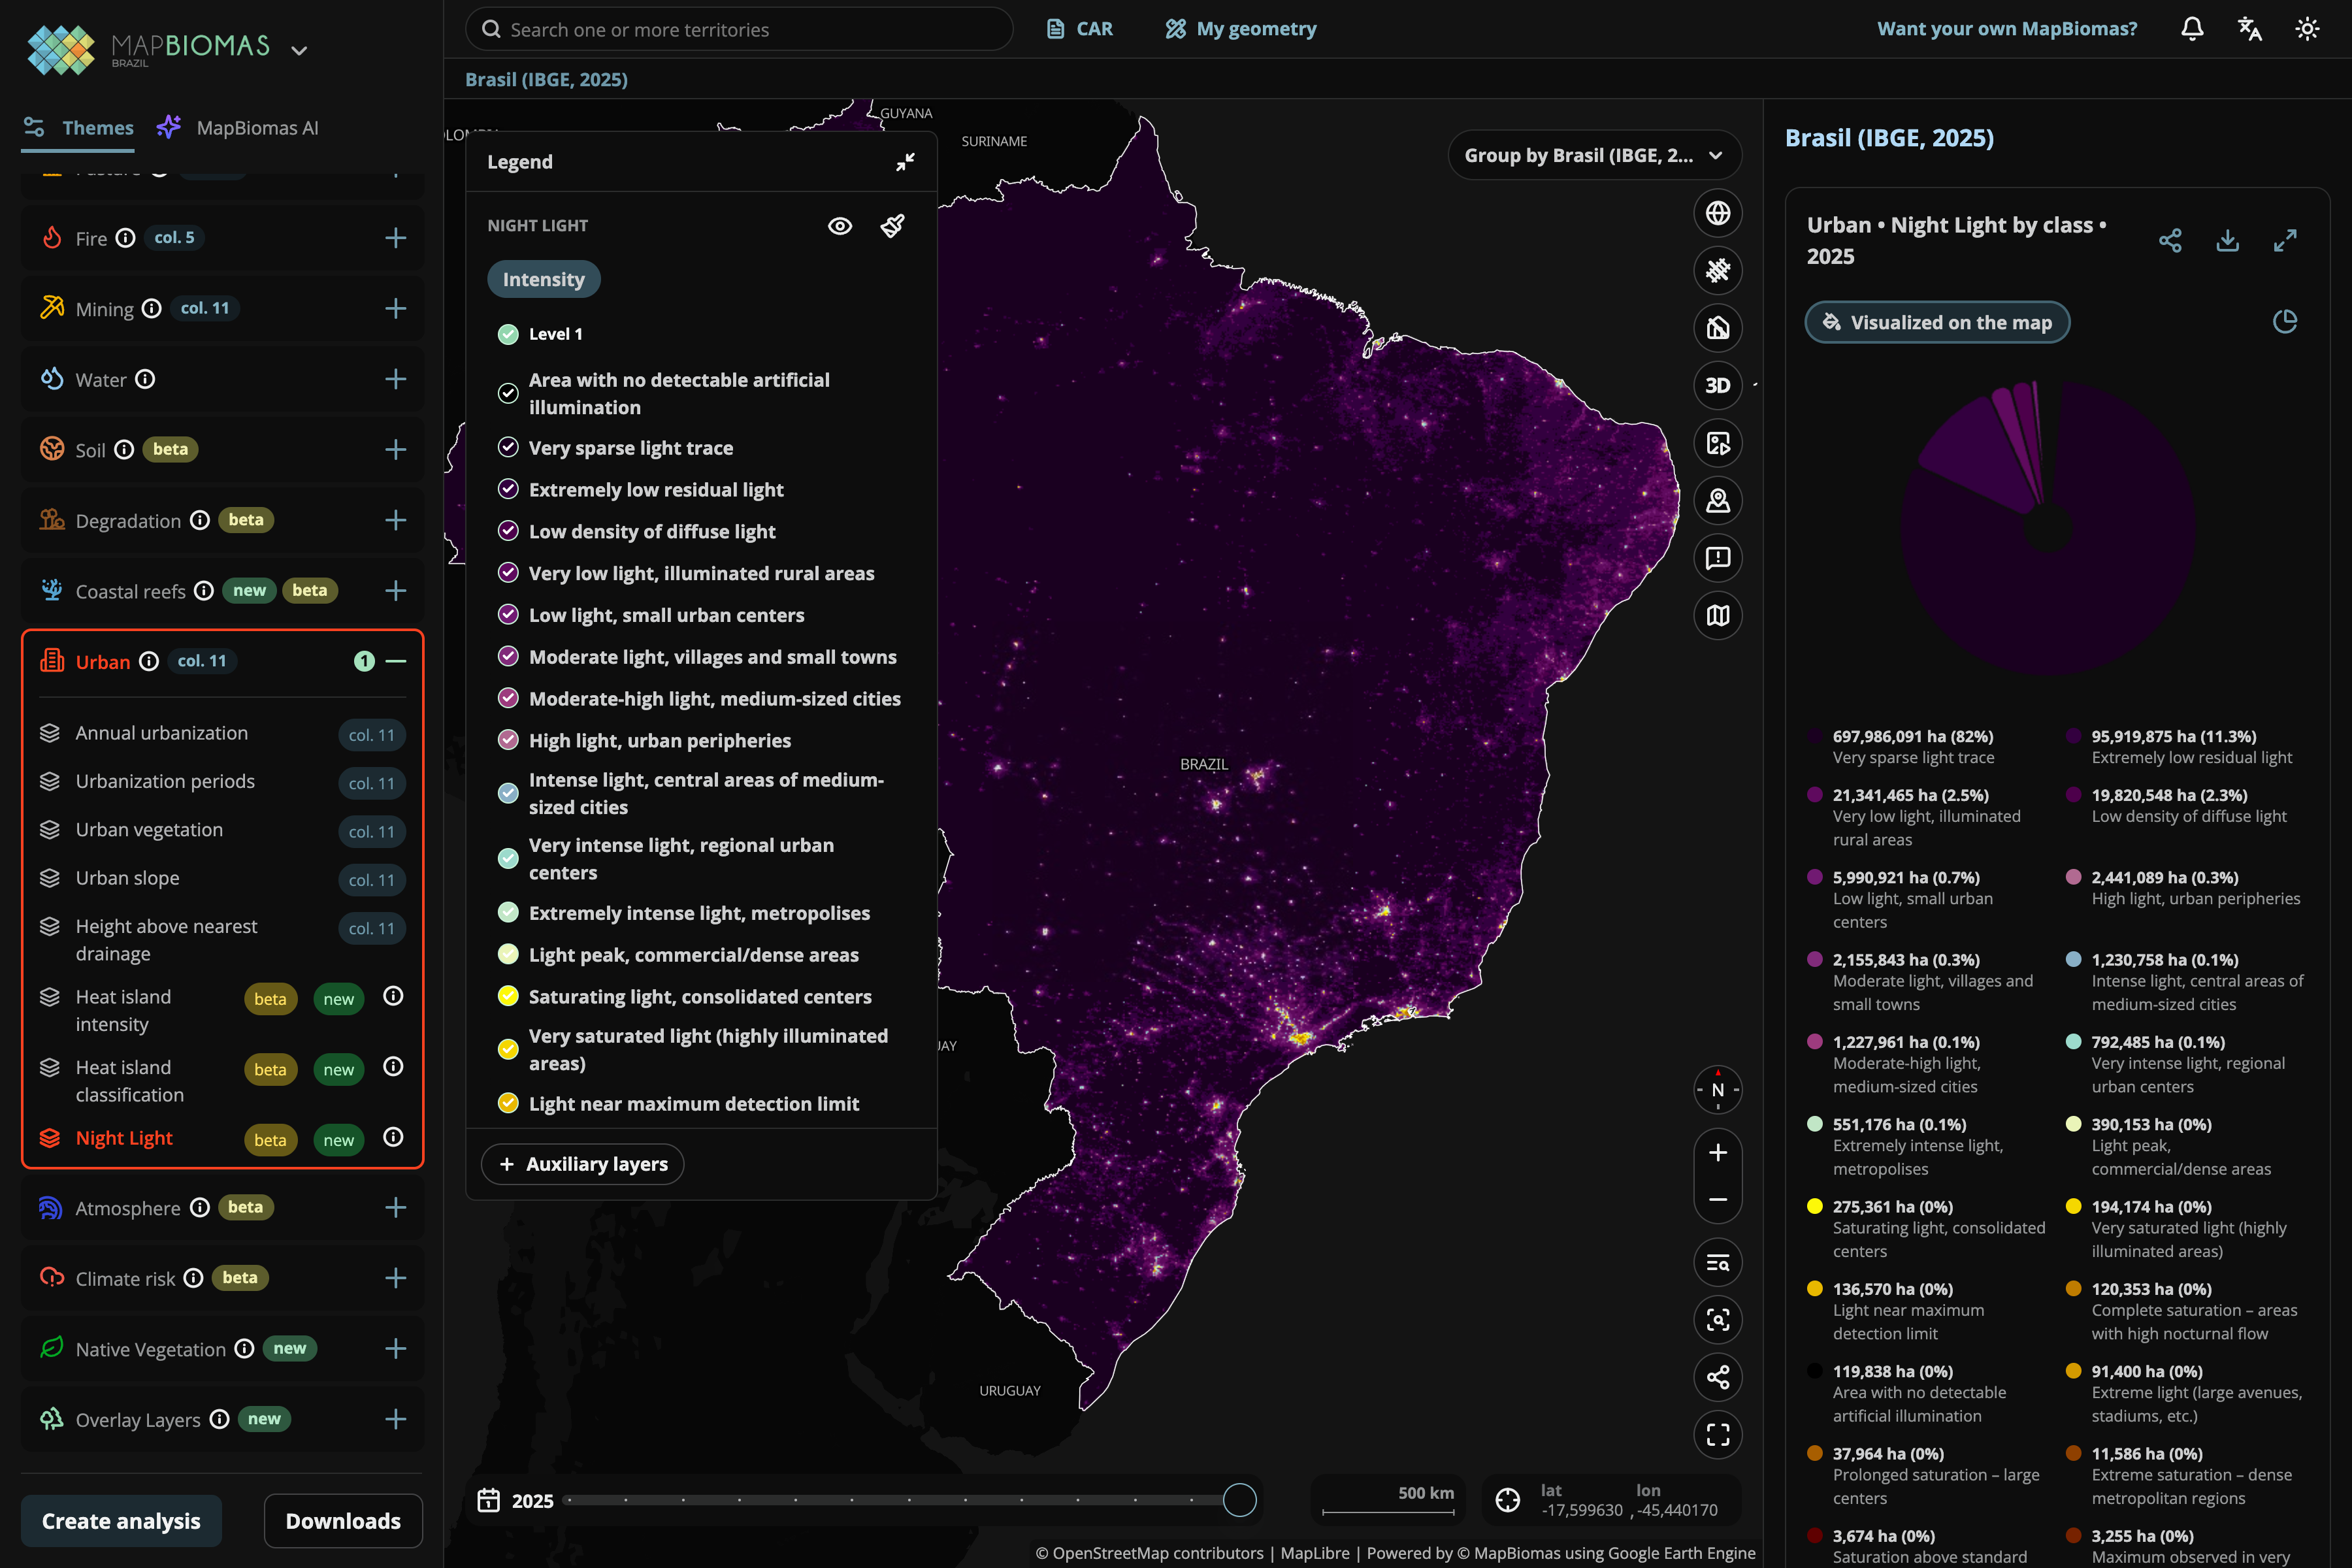The width and height of the screenshot is (2352, 1568).
Task: Click the legend paintbrush style icon
Action: tap(892, 226)
